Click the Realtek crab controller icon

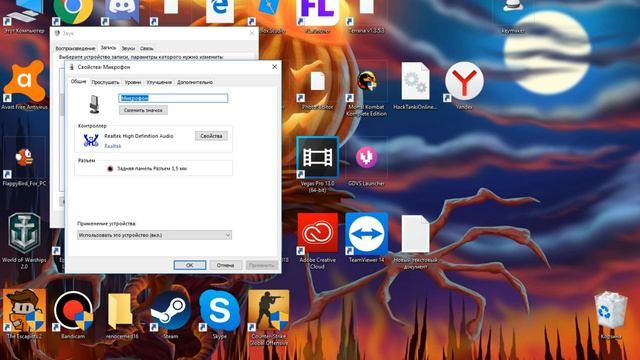pos(91,140)
